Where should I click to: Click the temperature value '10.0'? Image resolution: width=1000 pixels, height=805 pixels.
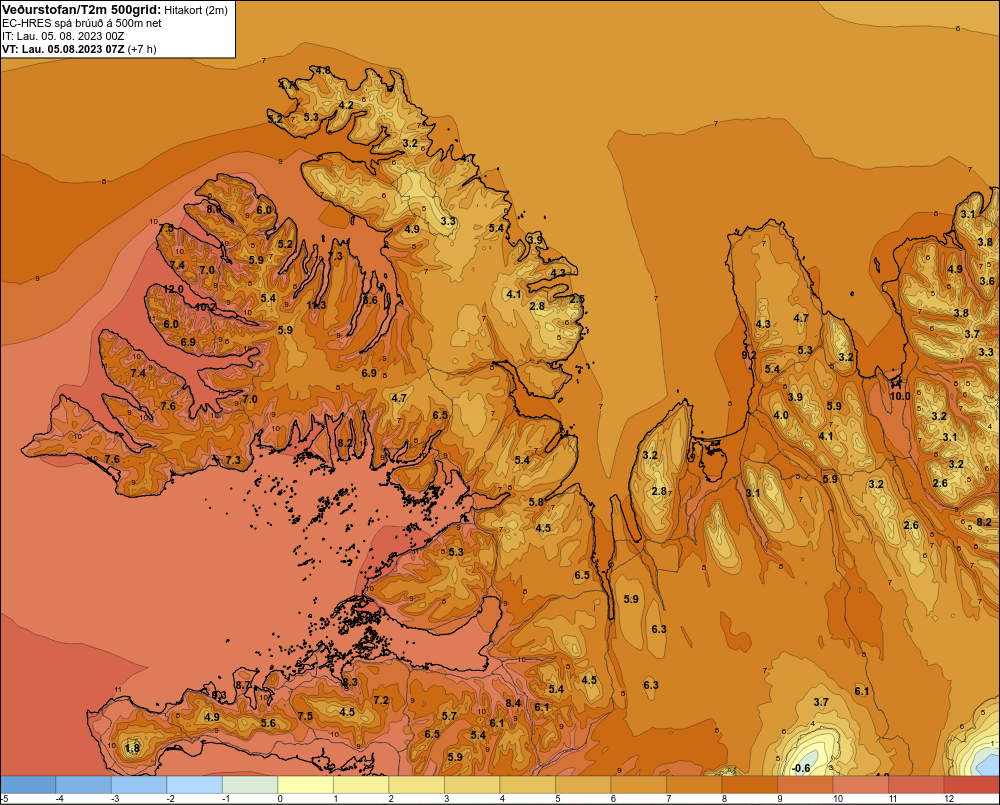(900, 395)
